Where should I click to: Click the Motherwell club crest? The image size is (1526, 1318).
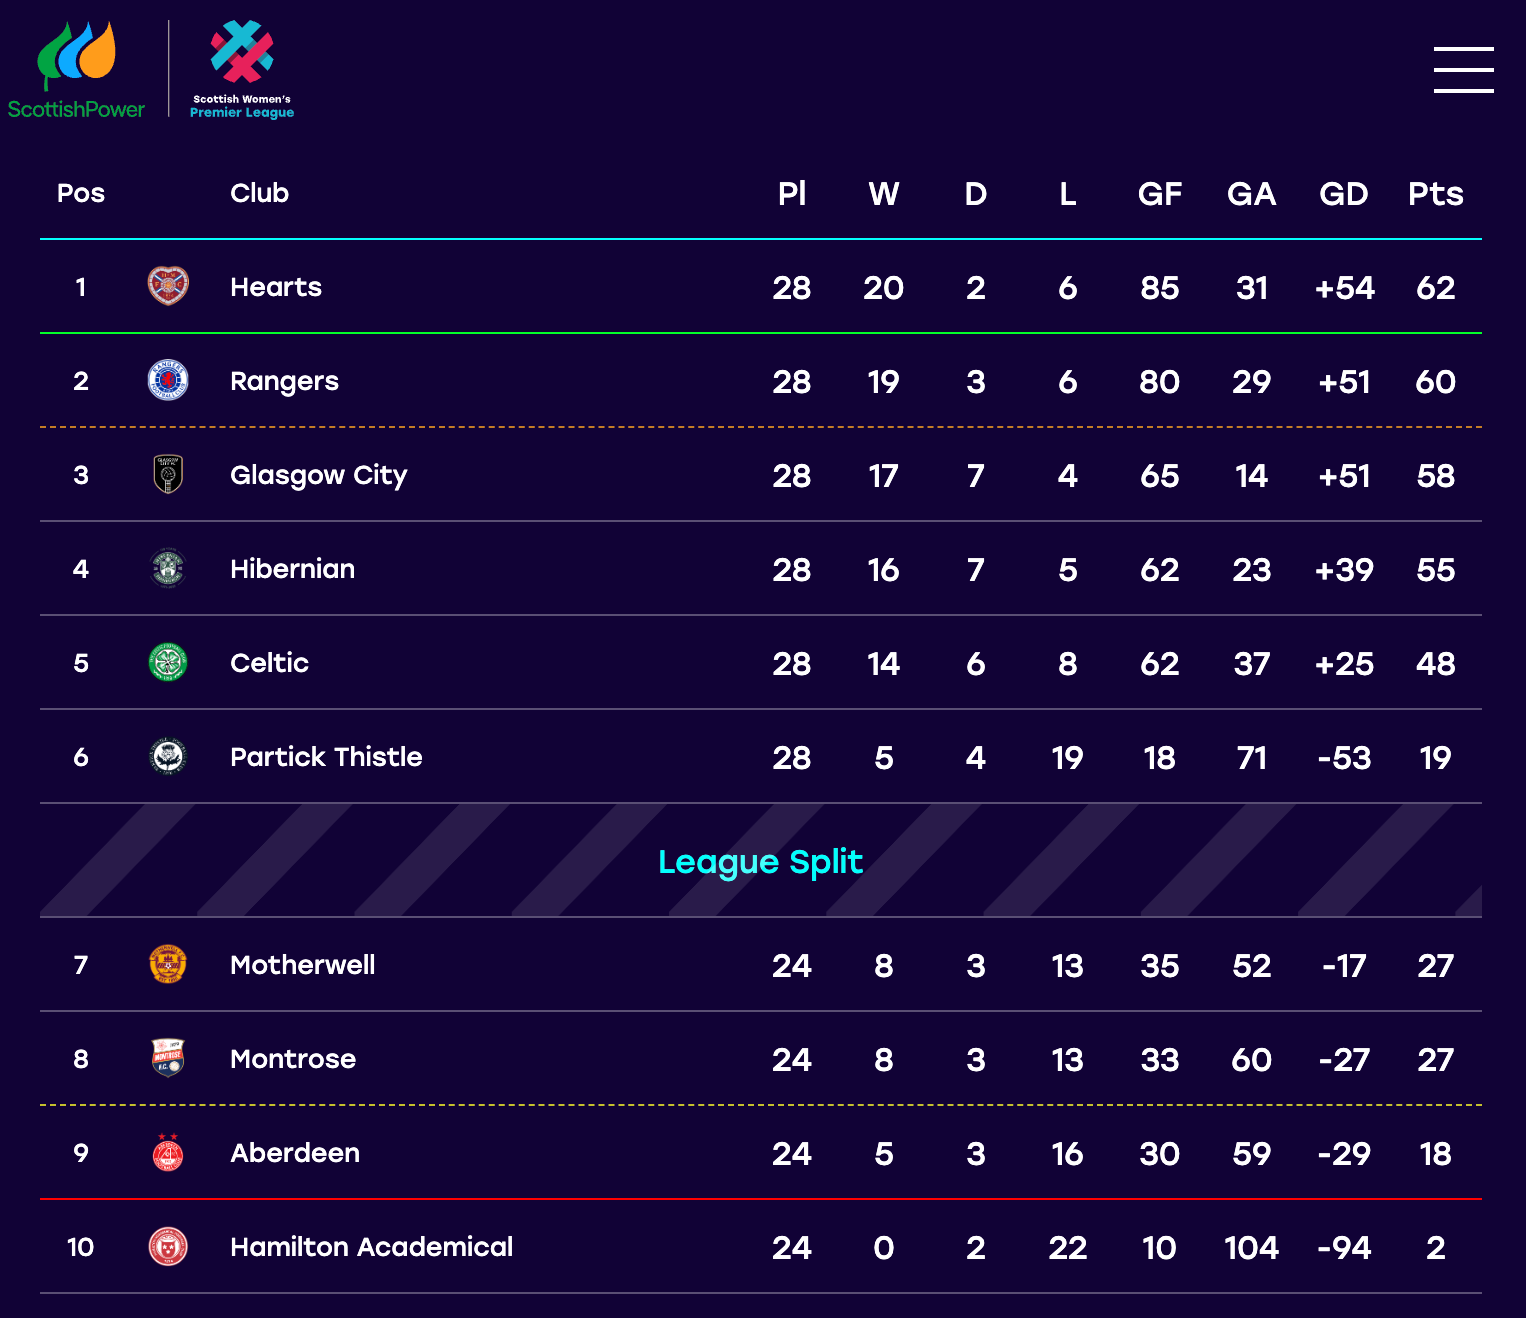168,964
